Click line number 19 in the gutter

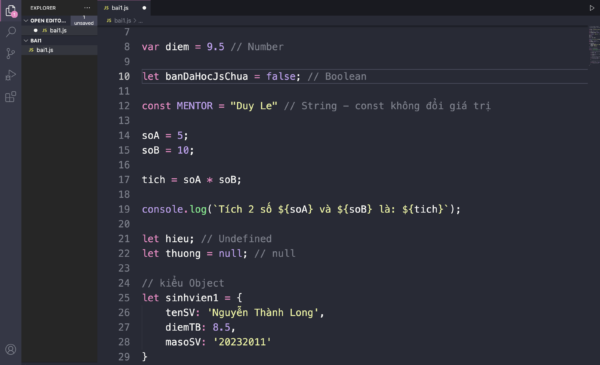(x=124, y=209)
